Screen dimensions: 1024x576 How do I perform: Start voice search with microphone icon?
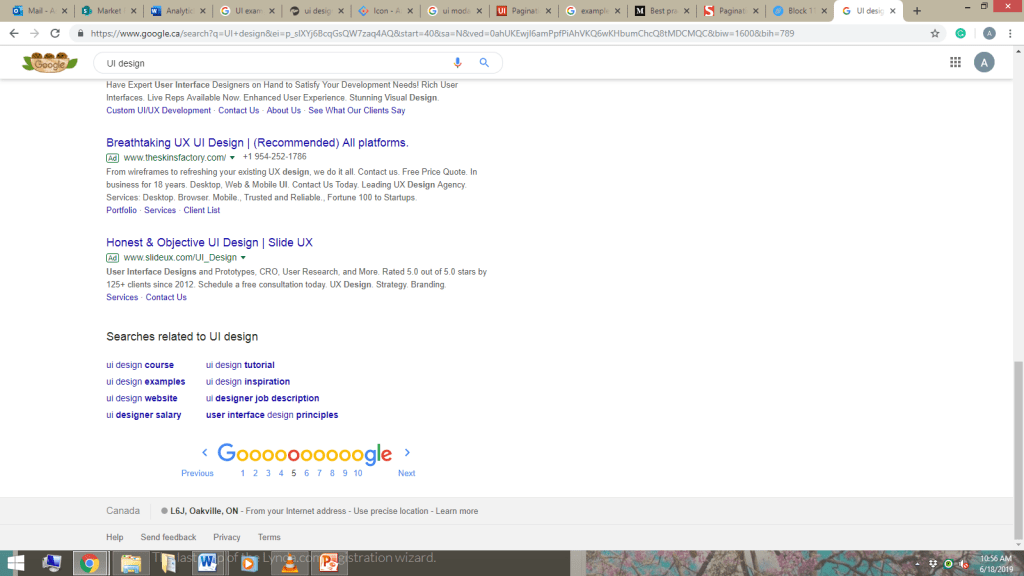(457, 63)
